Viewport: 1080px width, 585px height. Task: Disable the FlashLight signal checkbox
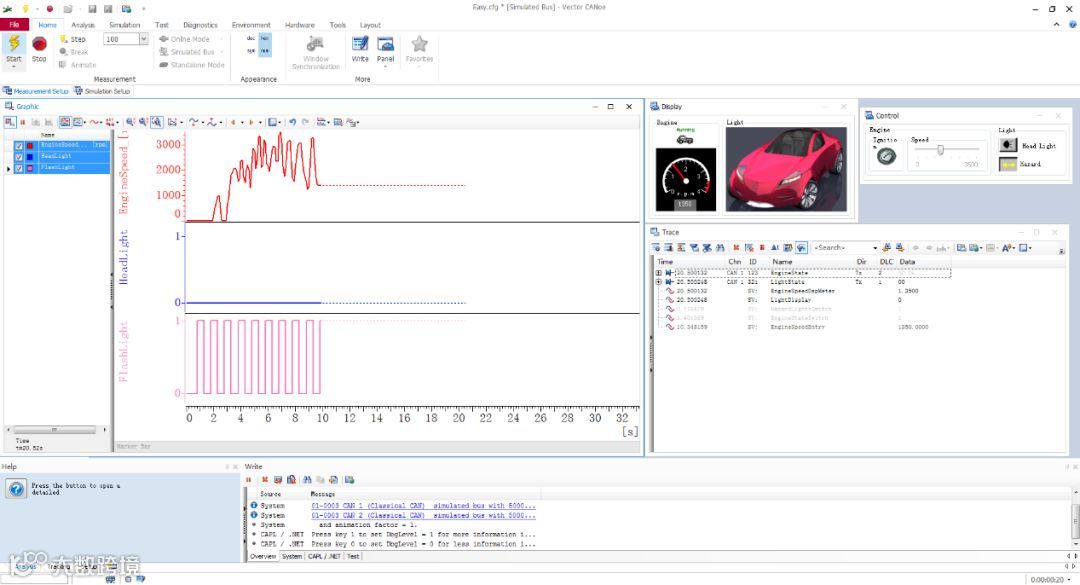click(x=19, y=168)
